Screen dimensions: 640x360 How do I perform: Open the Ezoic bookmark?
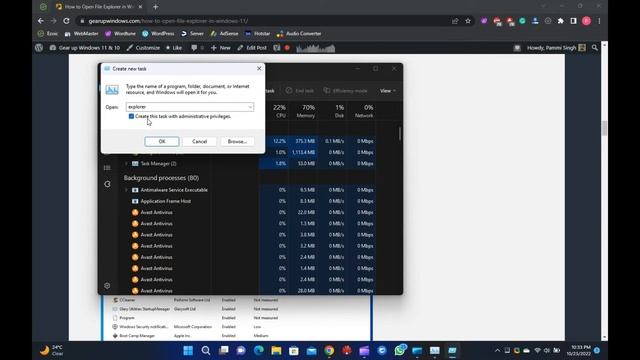click(48, 34)
